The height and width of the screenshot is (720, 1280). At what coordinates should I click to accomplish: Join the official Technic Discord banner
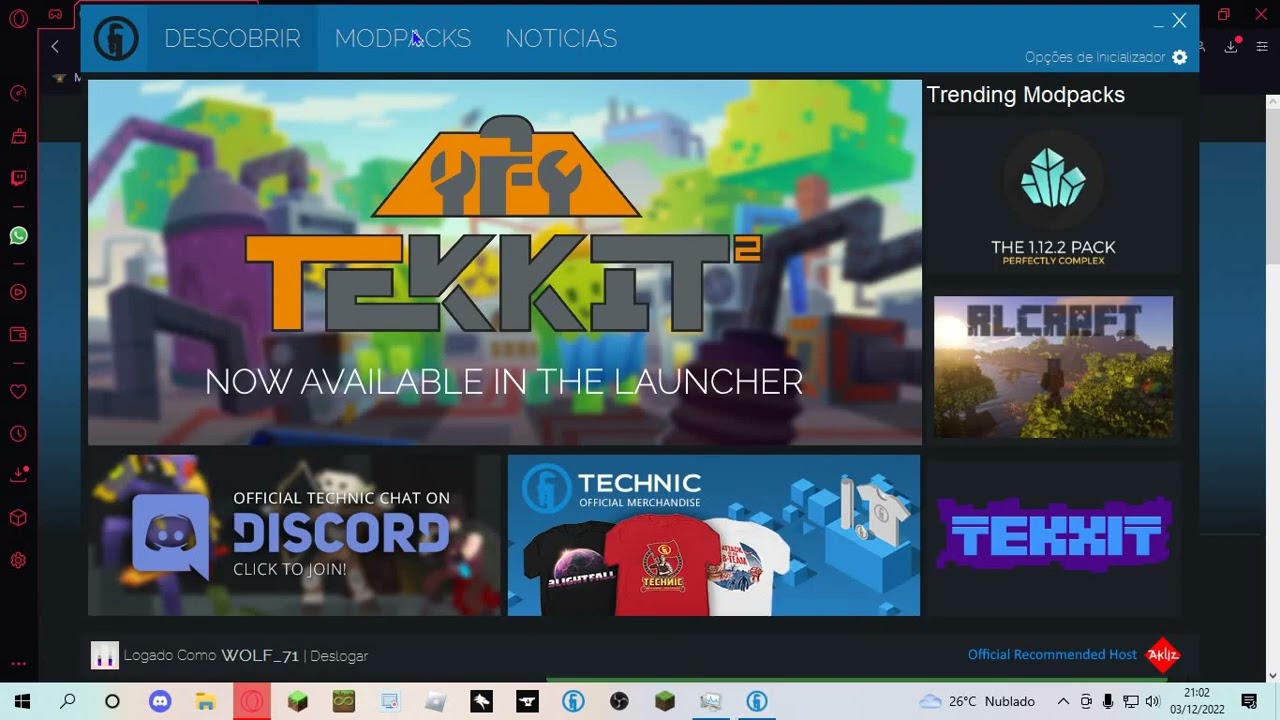[x=294, y=535]
